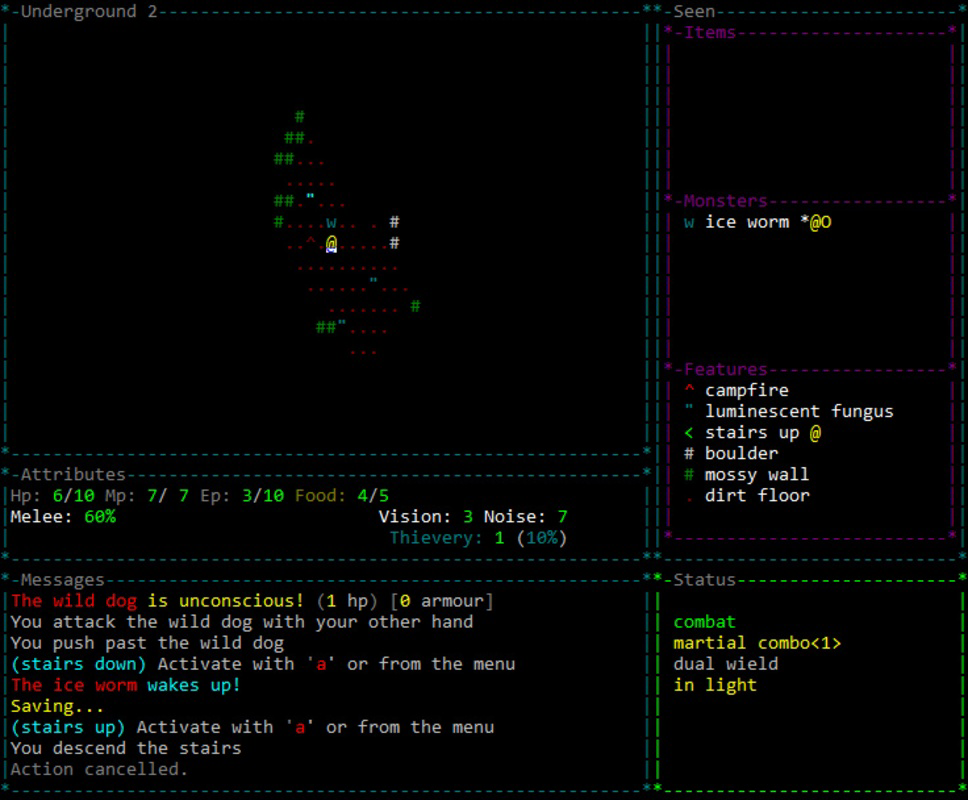The height and width of the screenshot is (800, 968).
Task: Click the 'w' glyph in the Monsters list
Action: (x=689, y=223)
